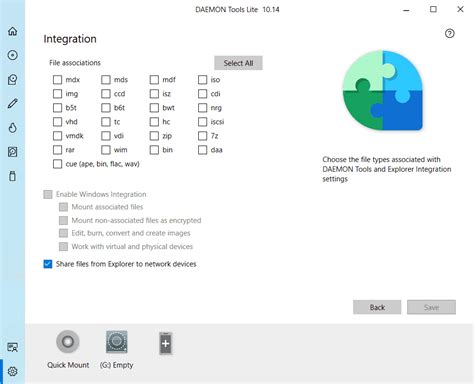Click the help question mark icon
This screenshot has width=474, height=384.
[x=449, y=33]
